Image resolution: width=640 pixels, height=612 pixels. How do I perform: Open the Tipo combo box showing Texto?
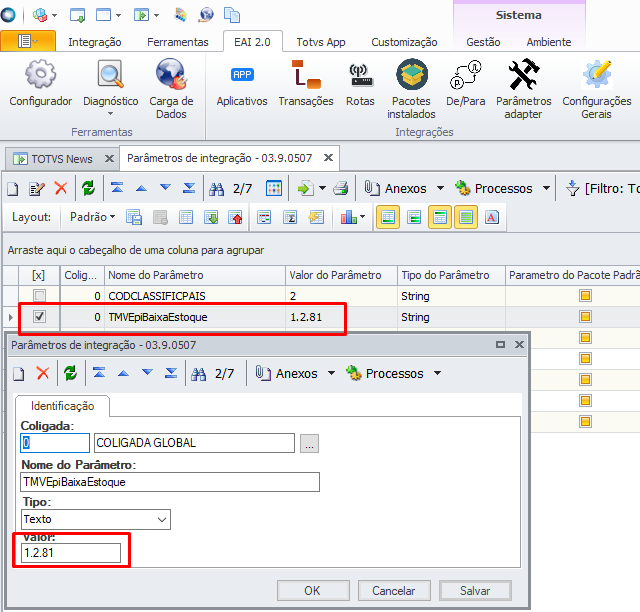click(x=96, y=519)
